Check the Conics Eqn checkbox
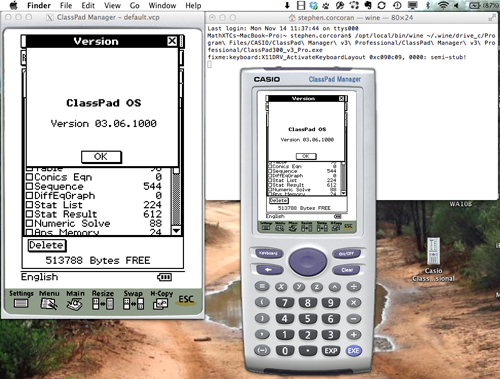 point(29,177)
